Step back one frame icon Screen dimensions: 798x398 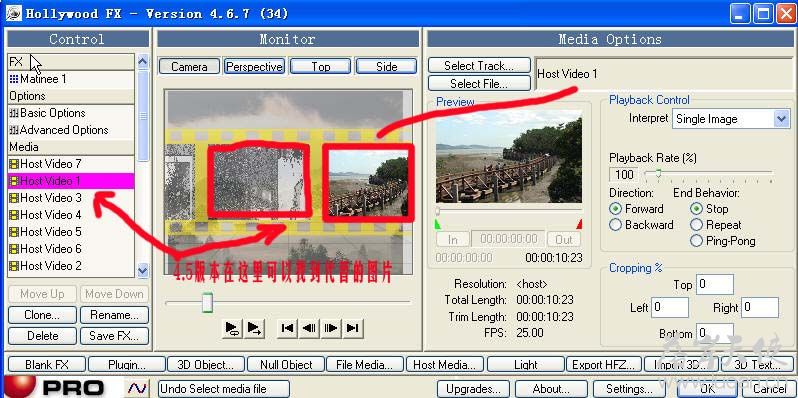coord(309,328)
